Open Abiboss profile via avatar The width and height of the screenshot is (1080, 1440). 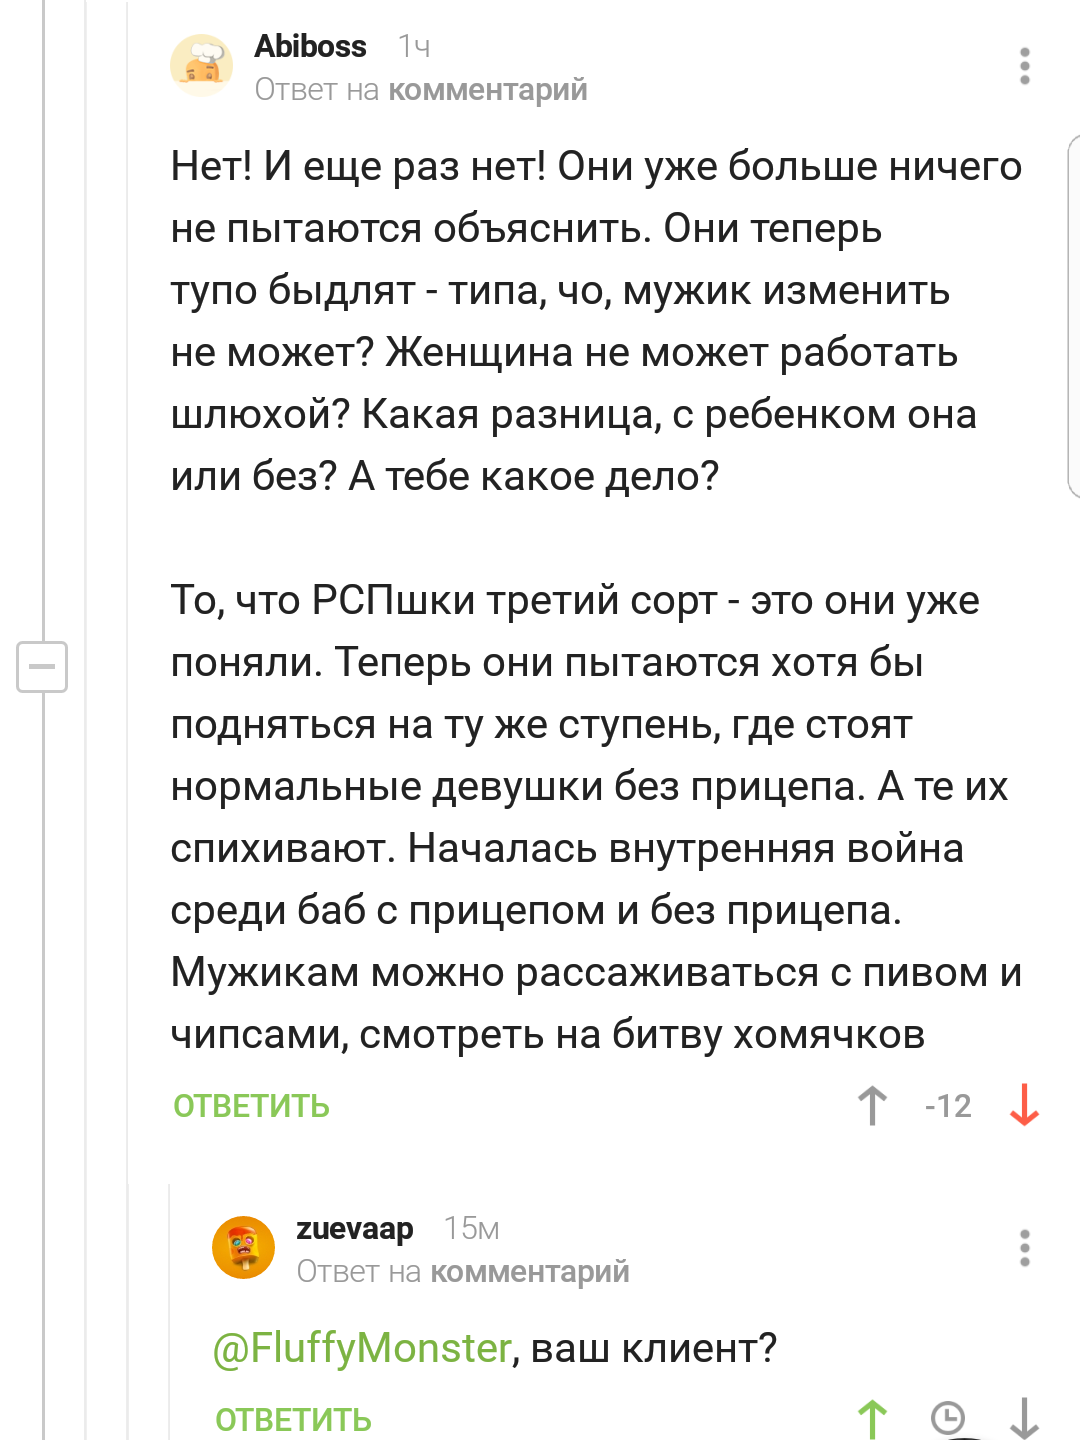202,65
